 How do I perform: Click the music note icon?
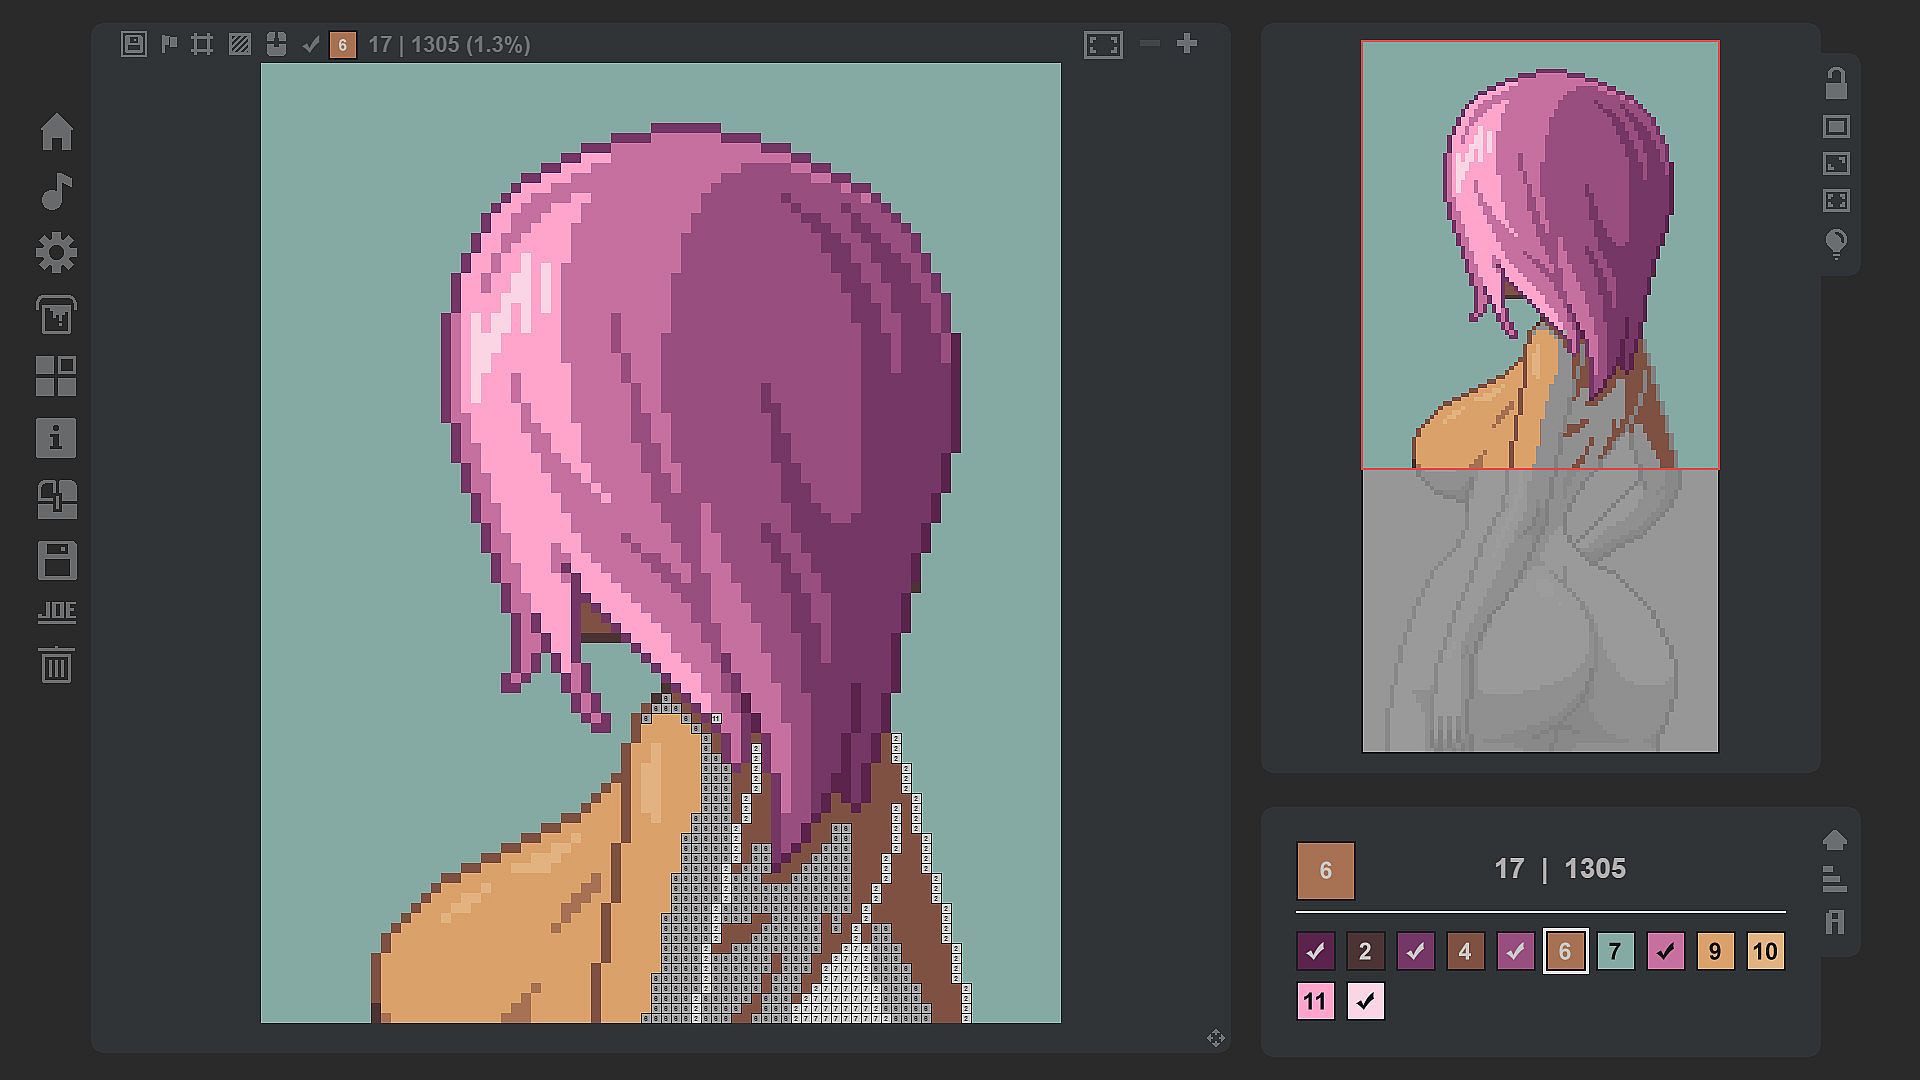tap(57, 192)
